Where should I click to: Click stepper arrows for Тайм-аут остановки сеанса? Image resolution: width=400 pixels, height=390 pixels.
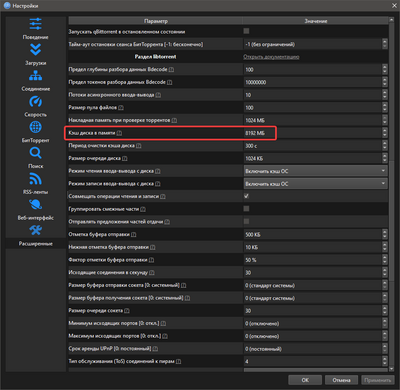[385, 44]
